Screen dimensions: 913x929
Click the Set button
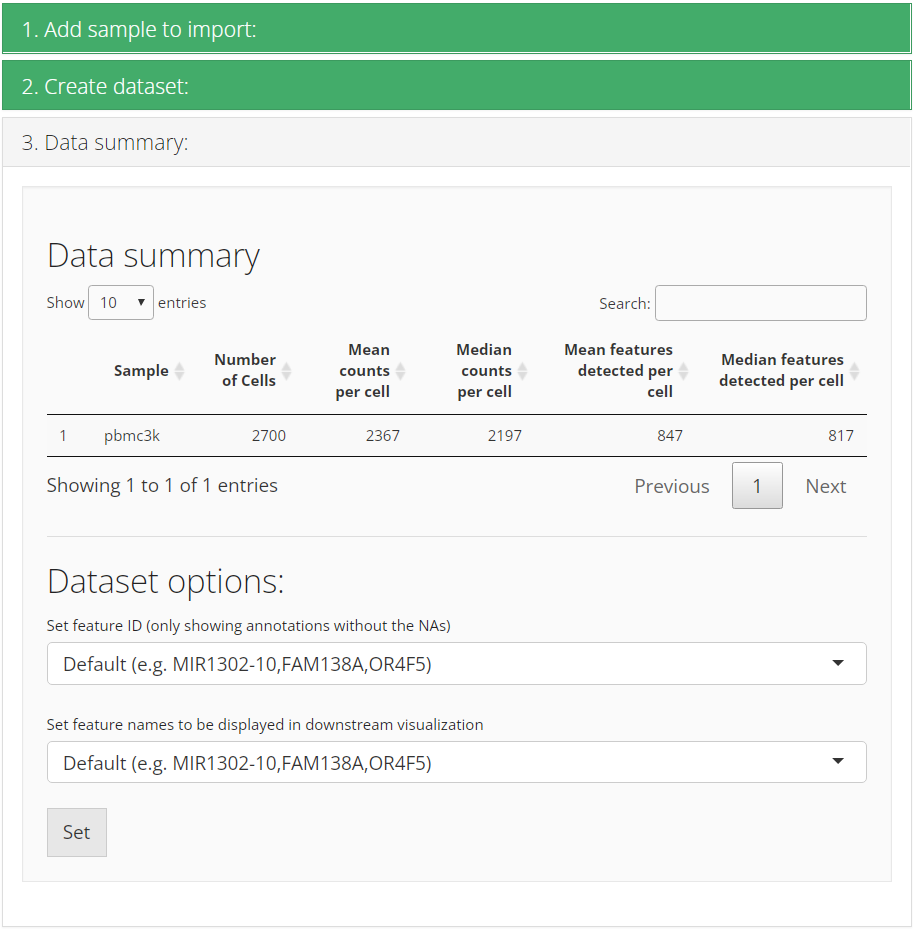click(x=77, y=832)
